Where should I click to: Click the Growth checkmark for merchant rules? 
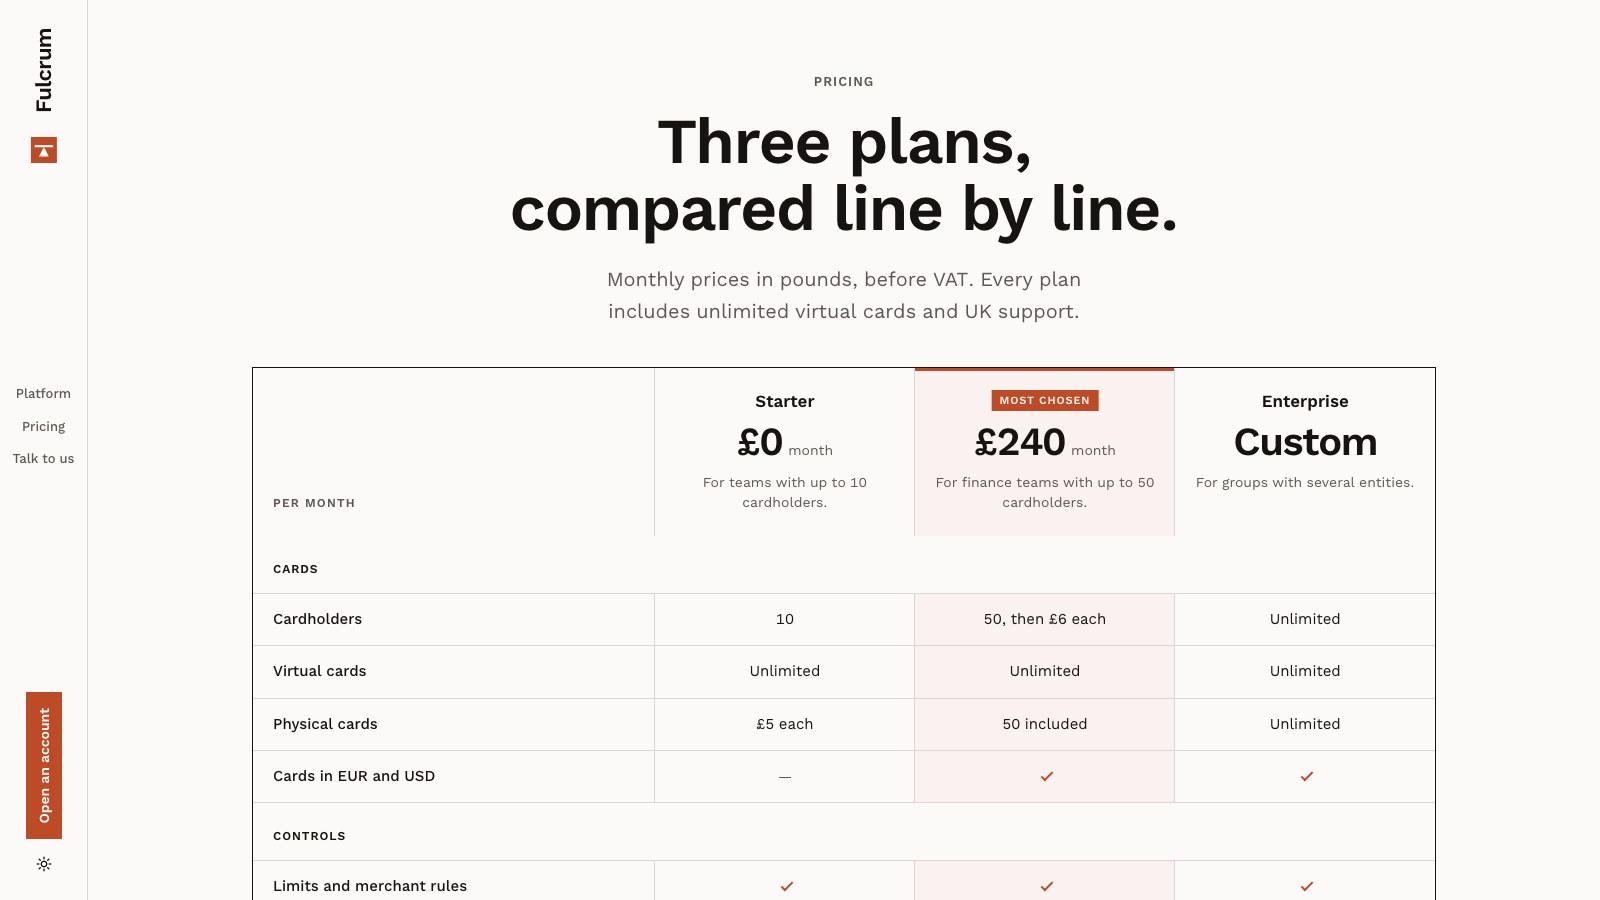[1046, 886]
